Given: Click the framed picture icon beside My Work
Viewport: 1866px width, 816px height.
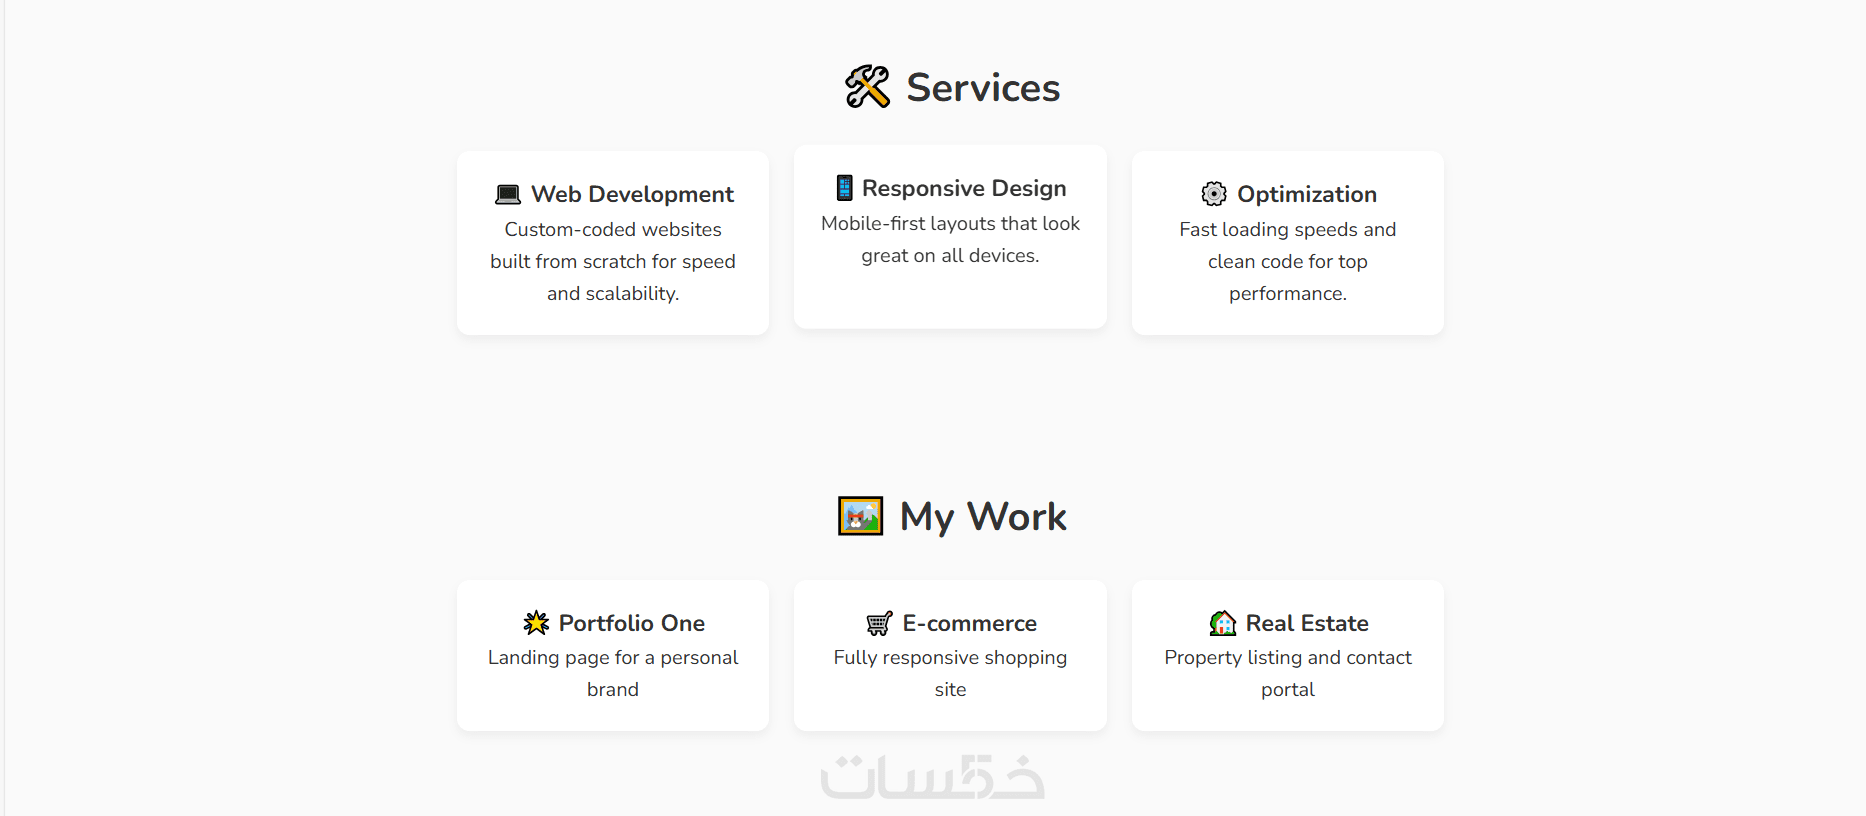Looking at the screenshot, I should 860,517.
